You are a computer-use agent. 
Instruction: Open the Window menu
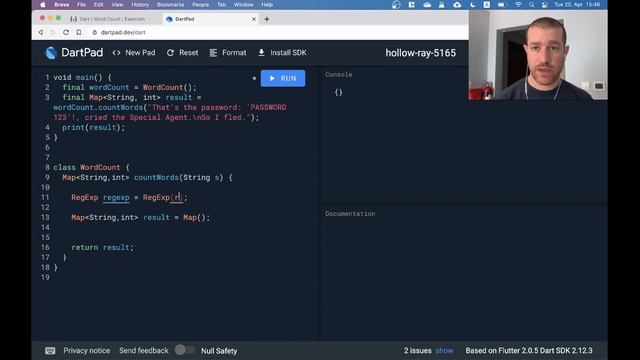click(243, 4)
